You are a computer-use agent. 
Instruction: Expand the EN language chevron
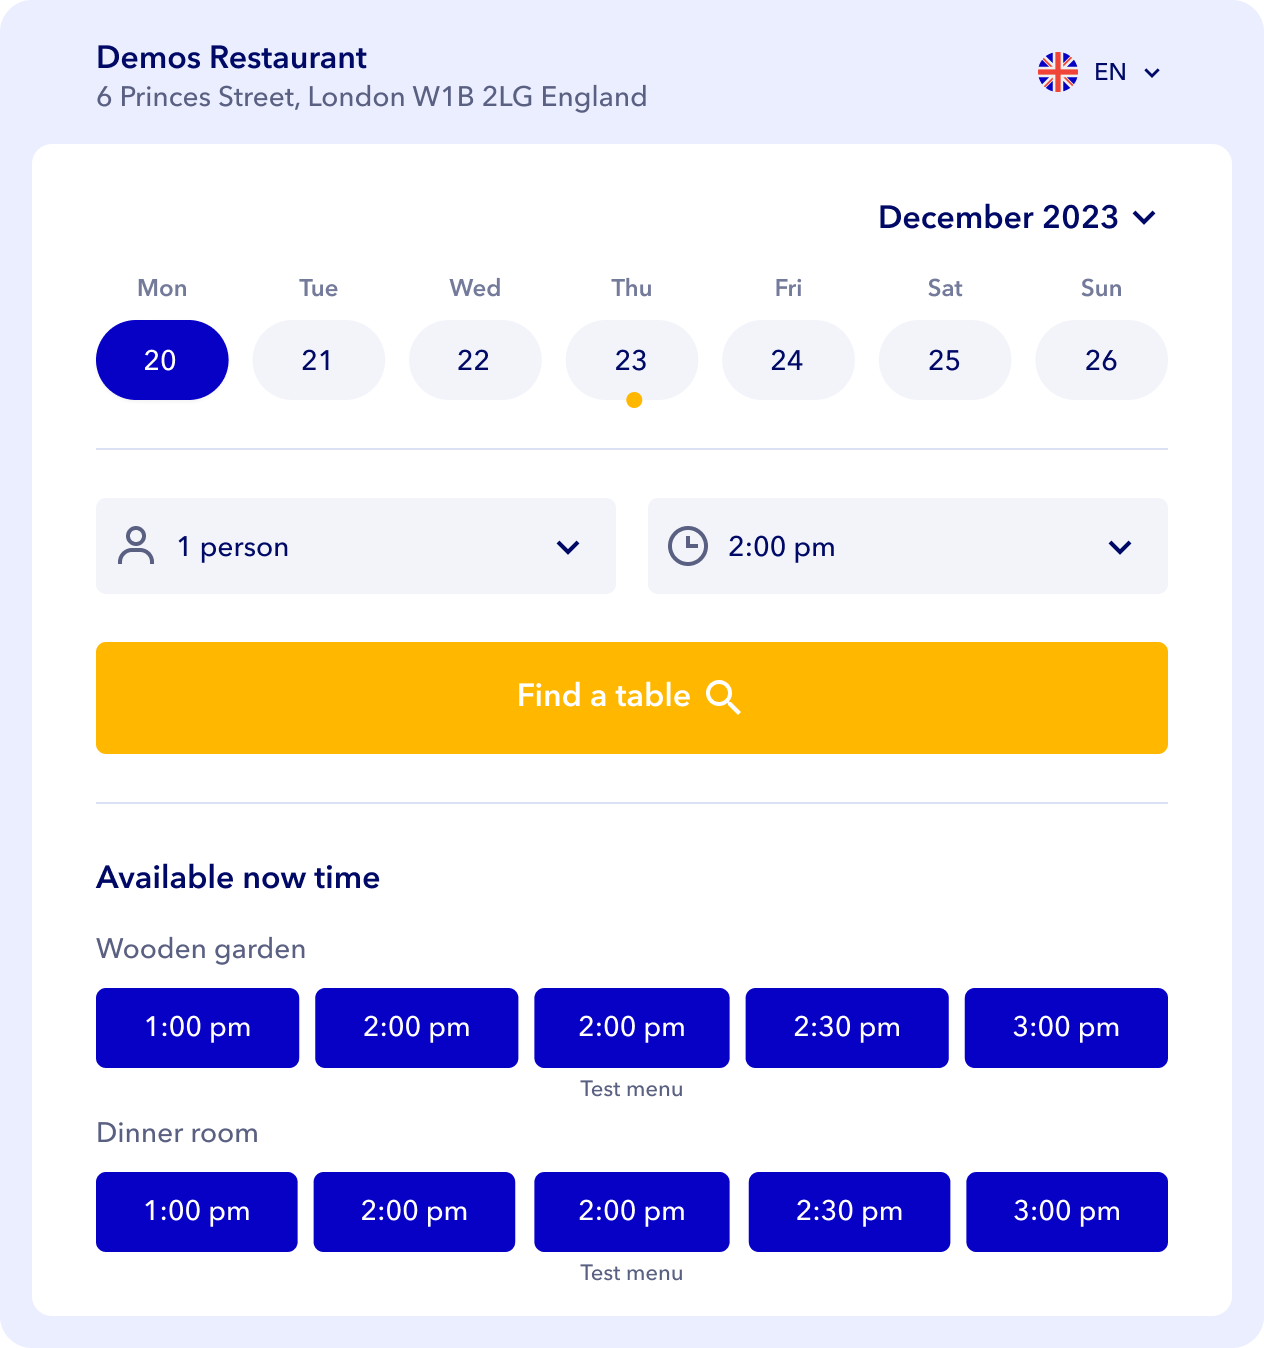[1152, 73]
